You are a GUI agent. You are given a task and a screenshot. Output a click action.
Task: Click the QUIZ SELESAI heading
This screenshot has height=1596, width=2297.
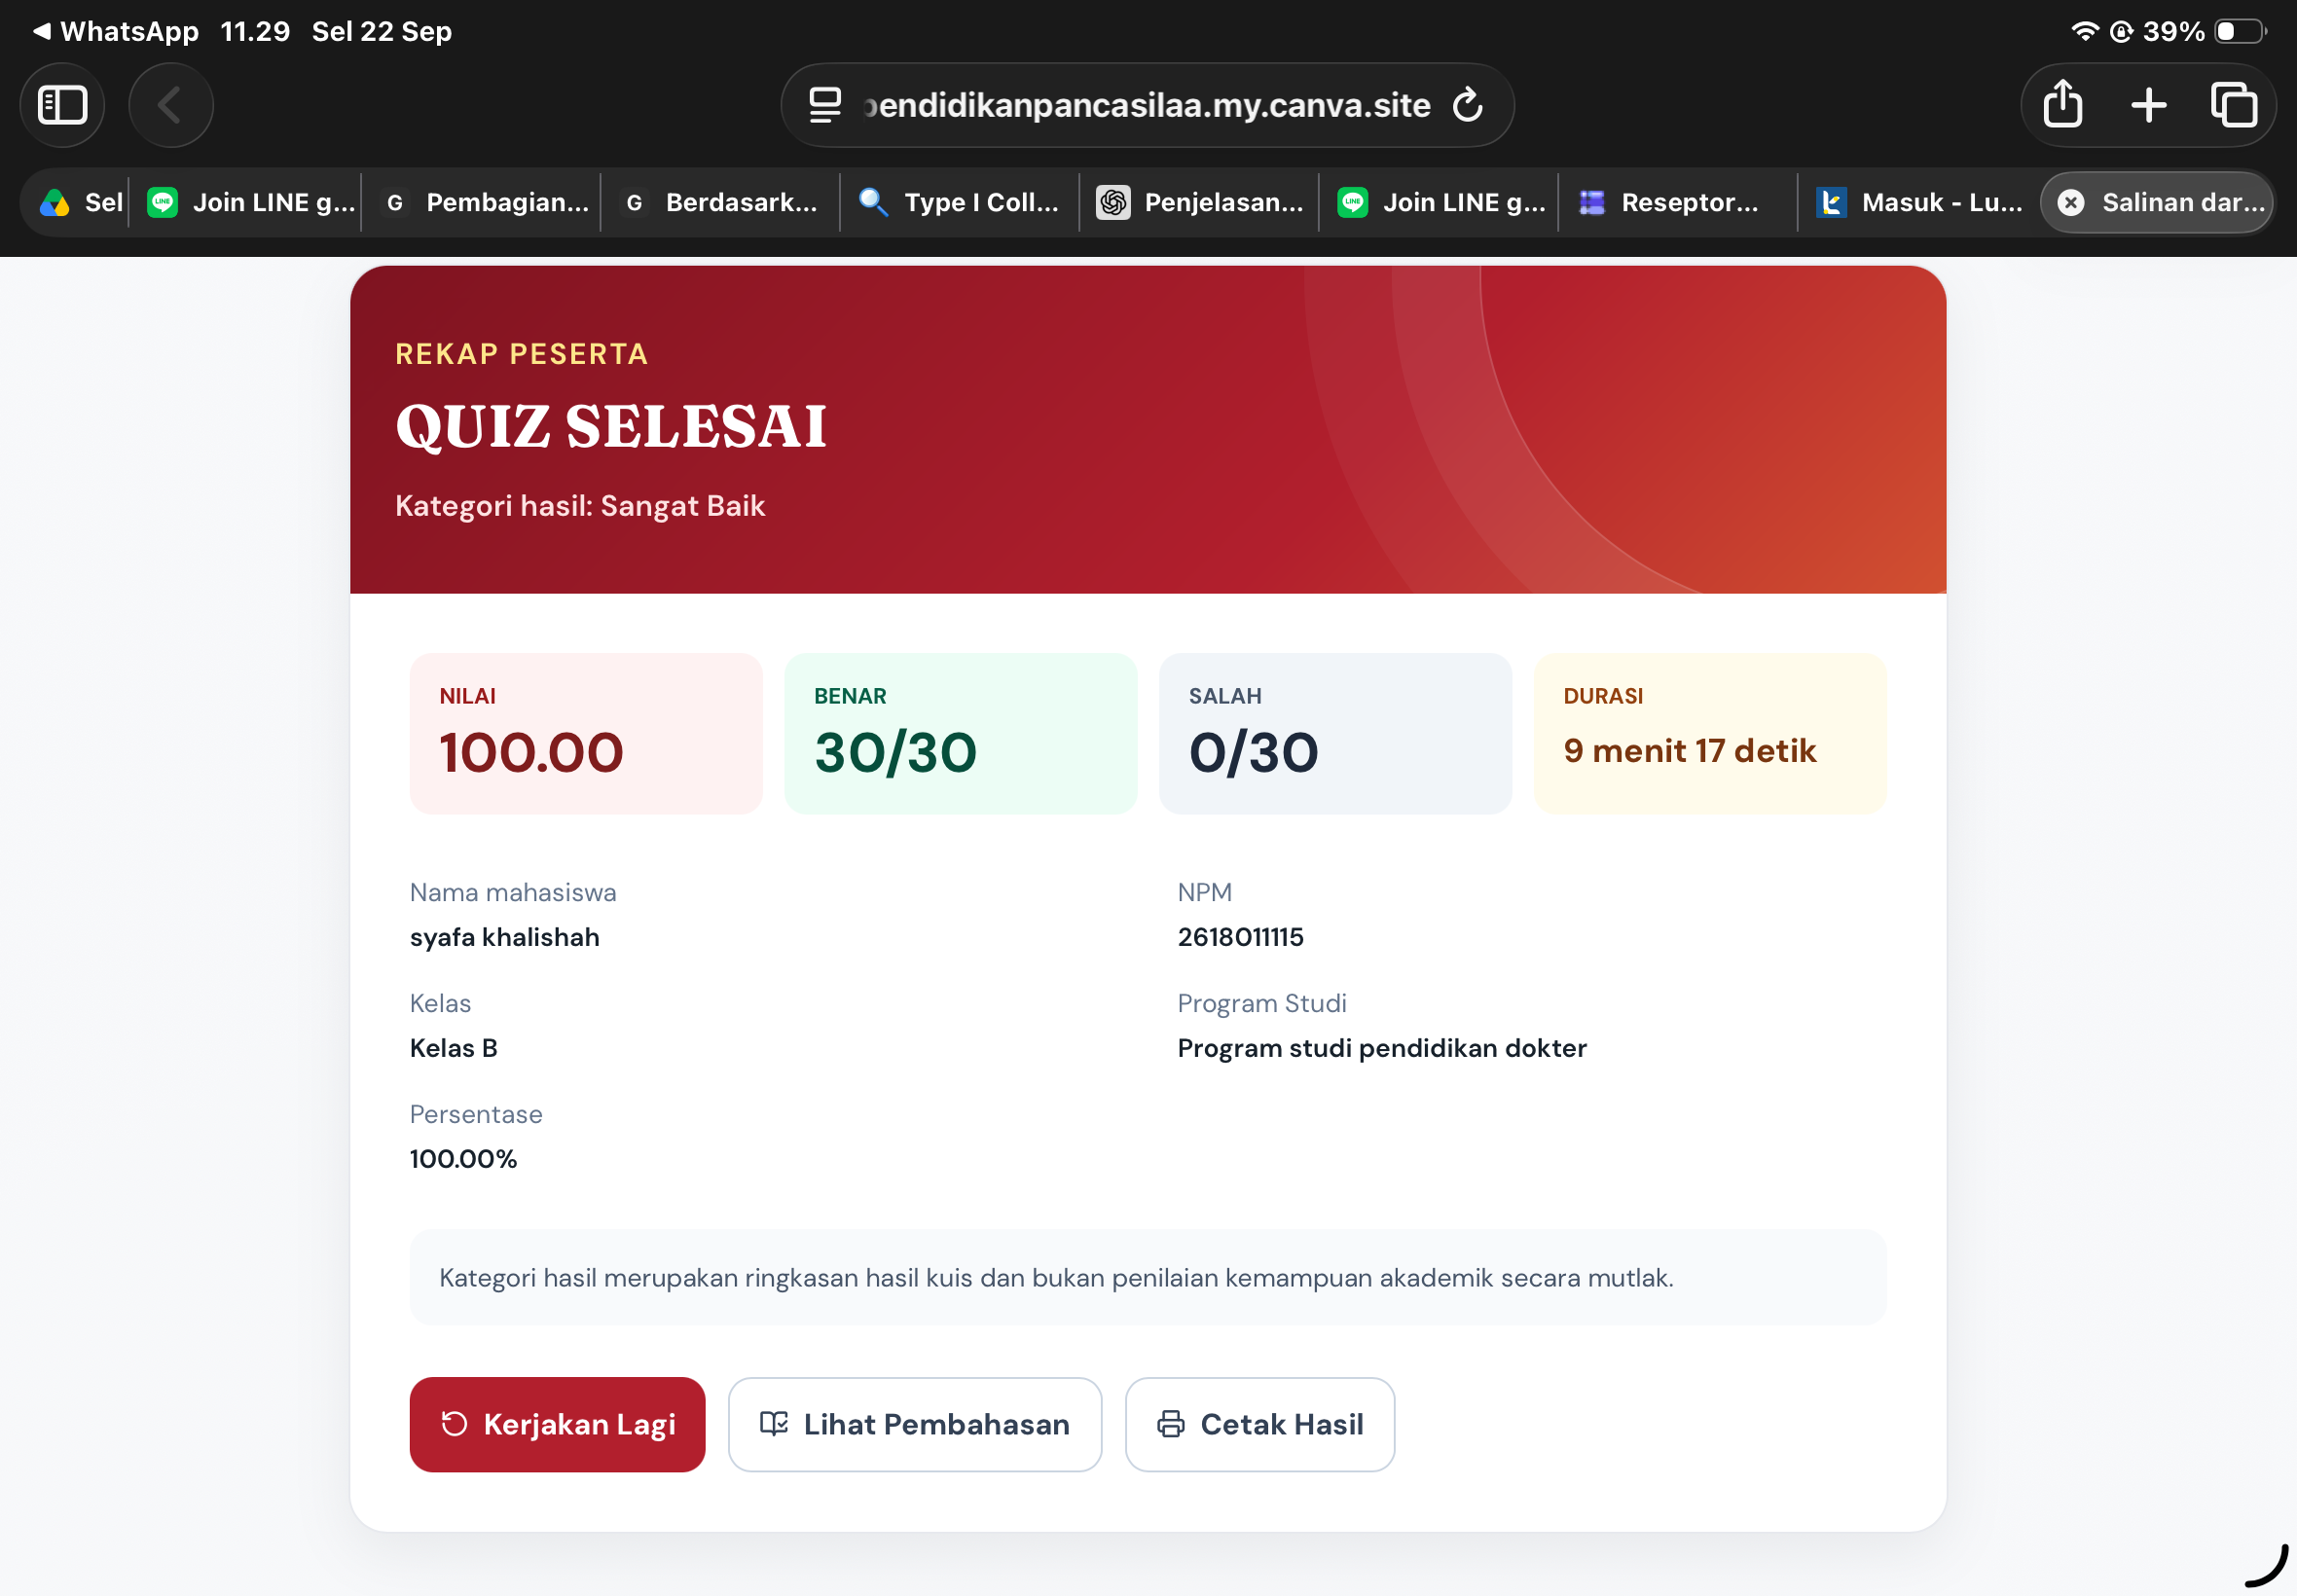click(611, 427)
